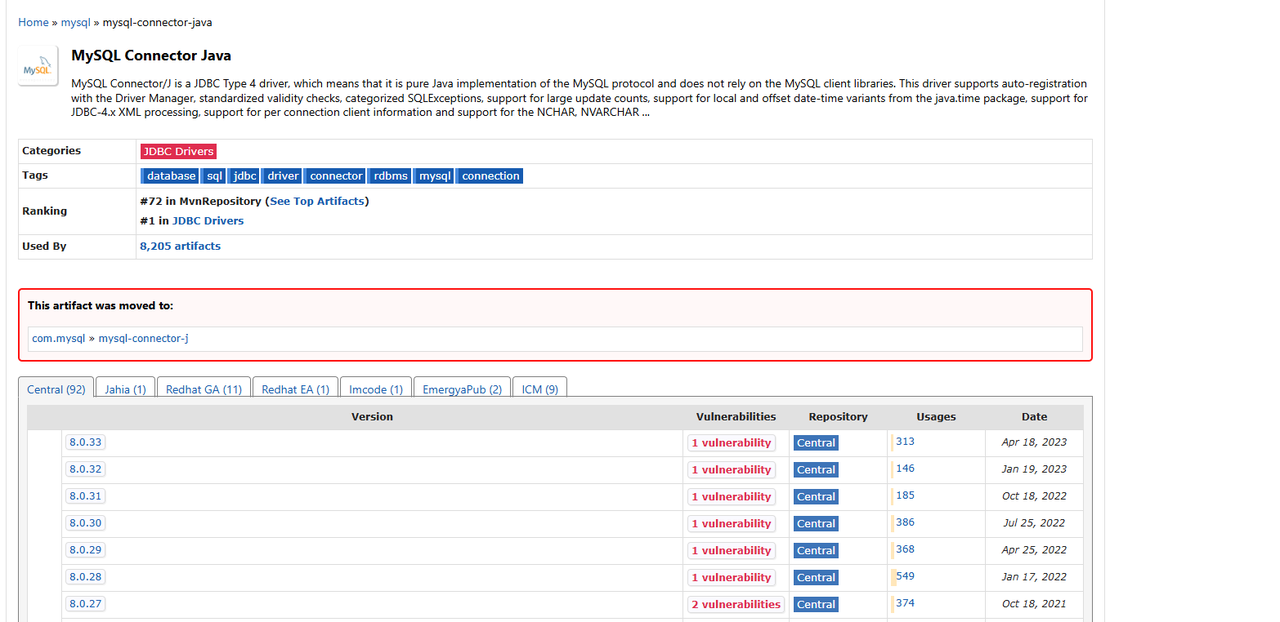Click the Central repository badge for 8.0.30
This screenshot has width=1280, height=622.
pos(816,523)
